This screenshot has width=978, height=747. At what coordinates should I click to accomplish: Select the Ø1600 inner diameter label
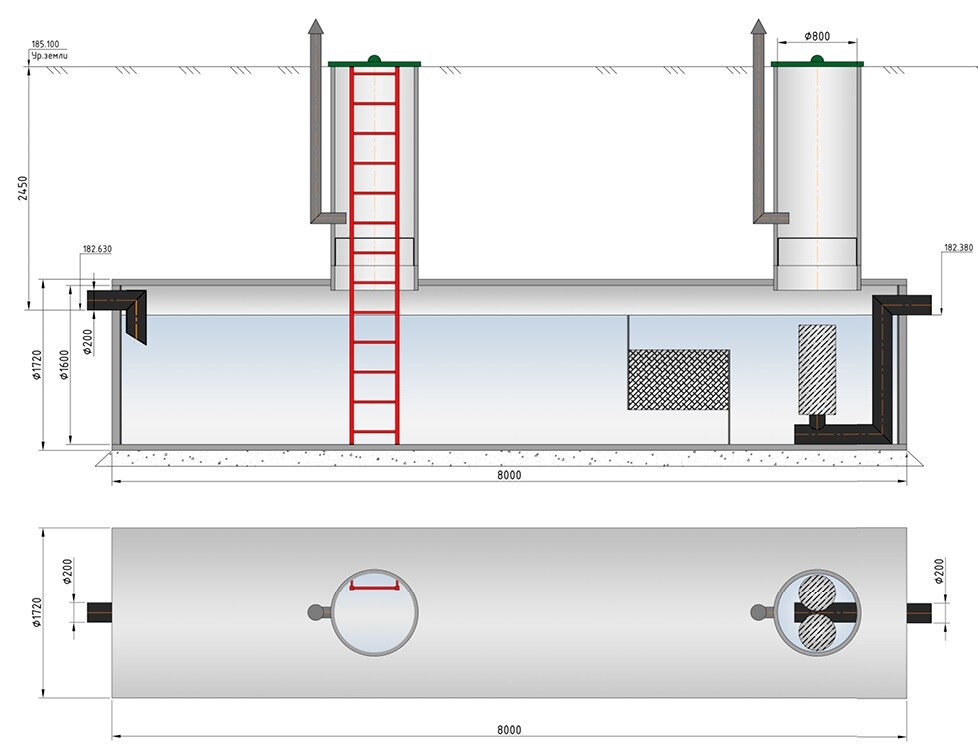click(x=63, y=365)
